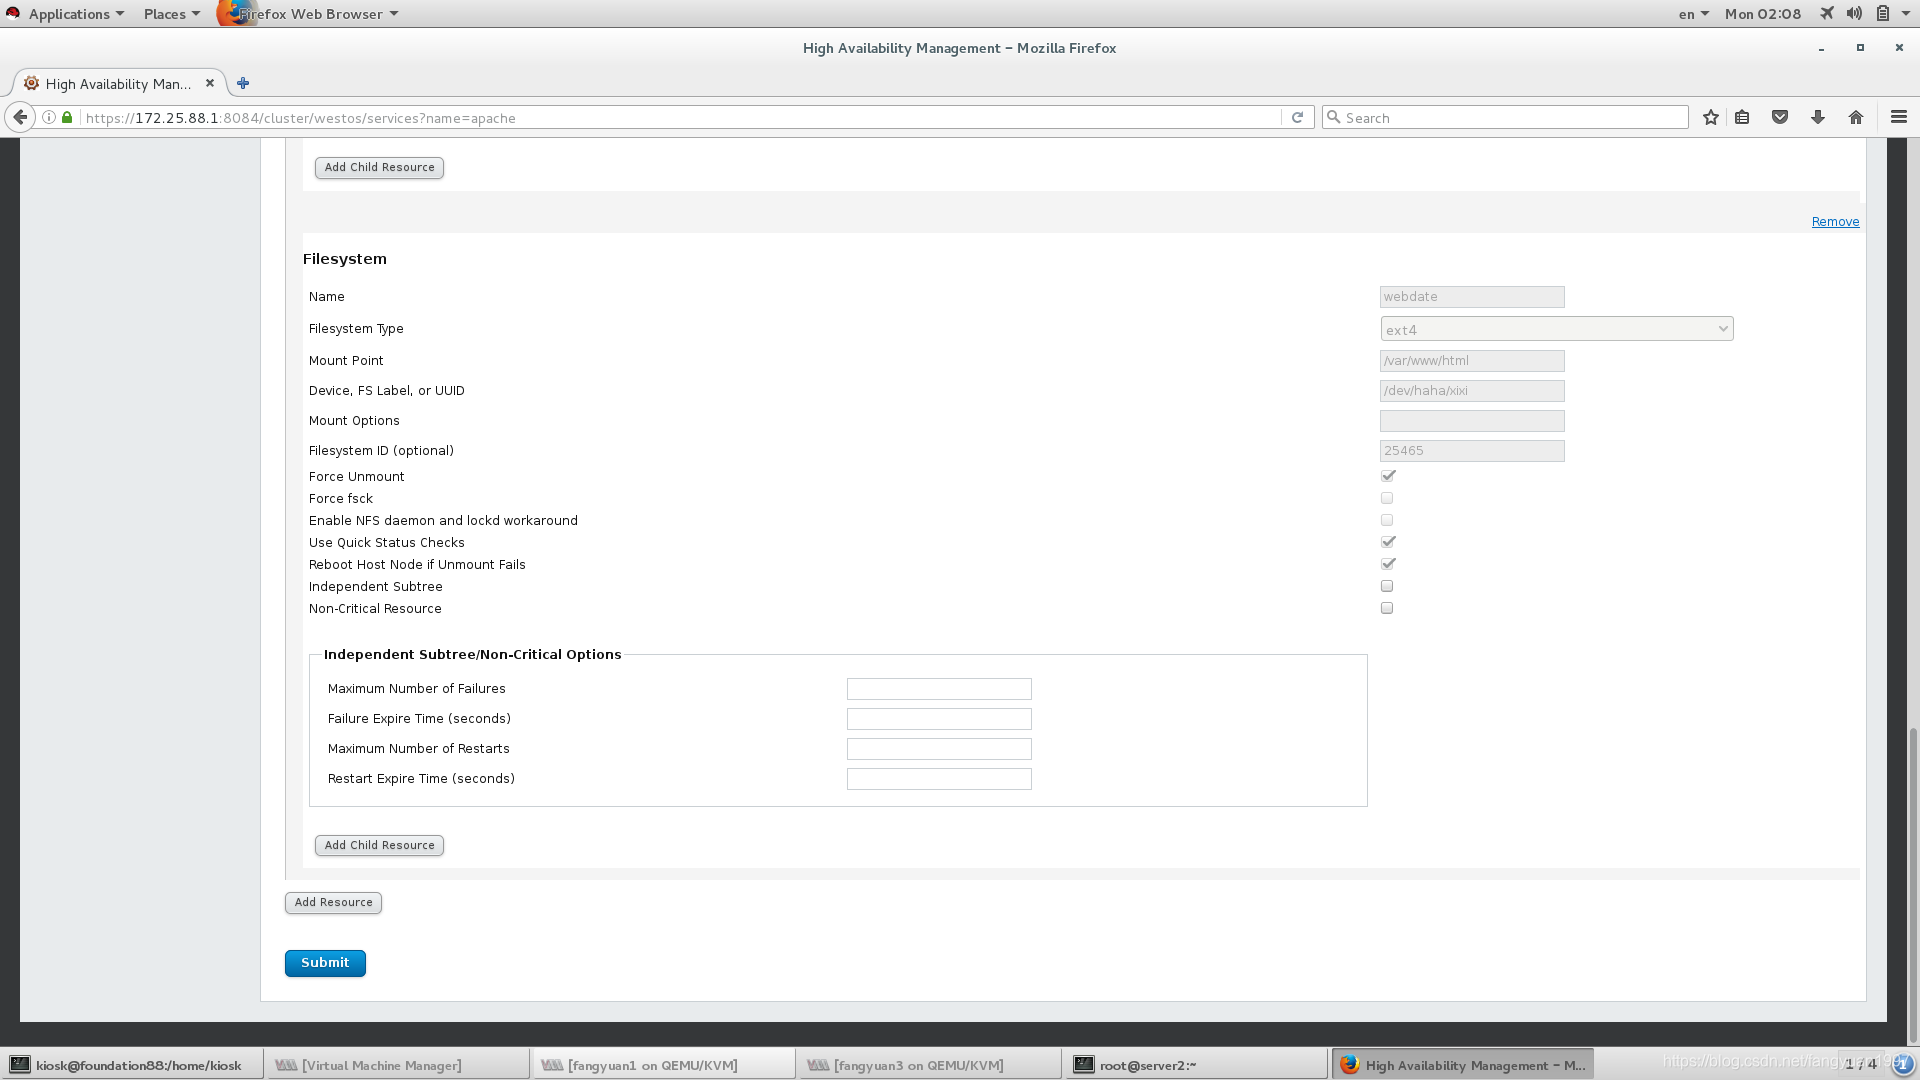Enable the Non-Critical Resource checkbox

point(1387,608)
